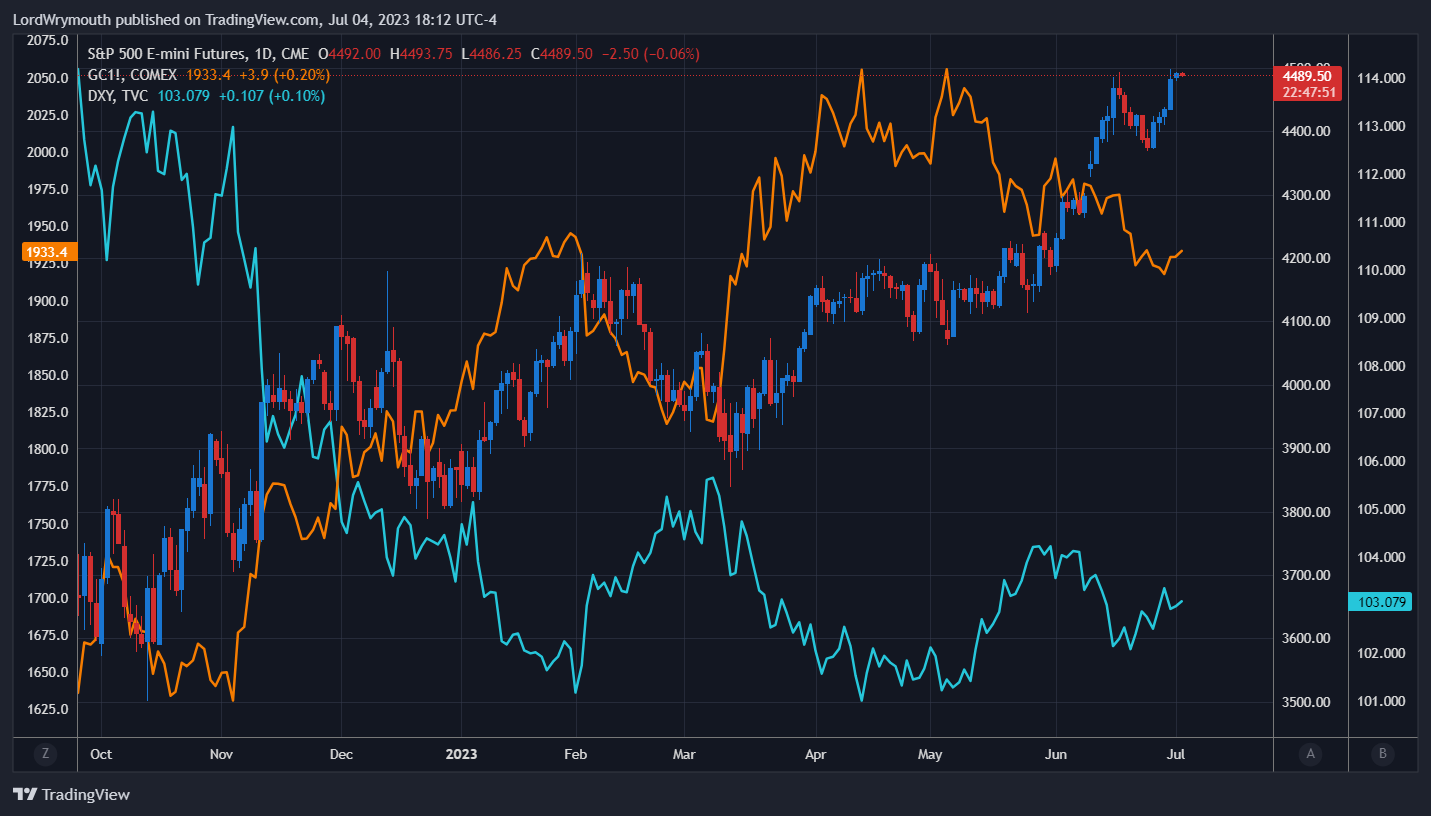Click 3500.00 on the S&P price axis
Screen dimensions: 1431x816
(x=1307, y=702)
